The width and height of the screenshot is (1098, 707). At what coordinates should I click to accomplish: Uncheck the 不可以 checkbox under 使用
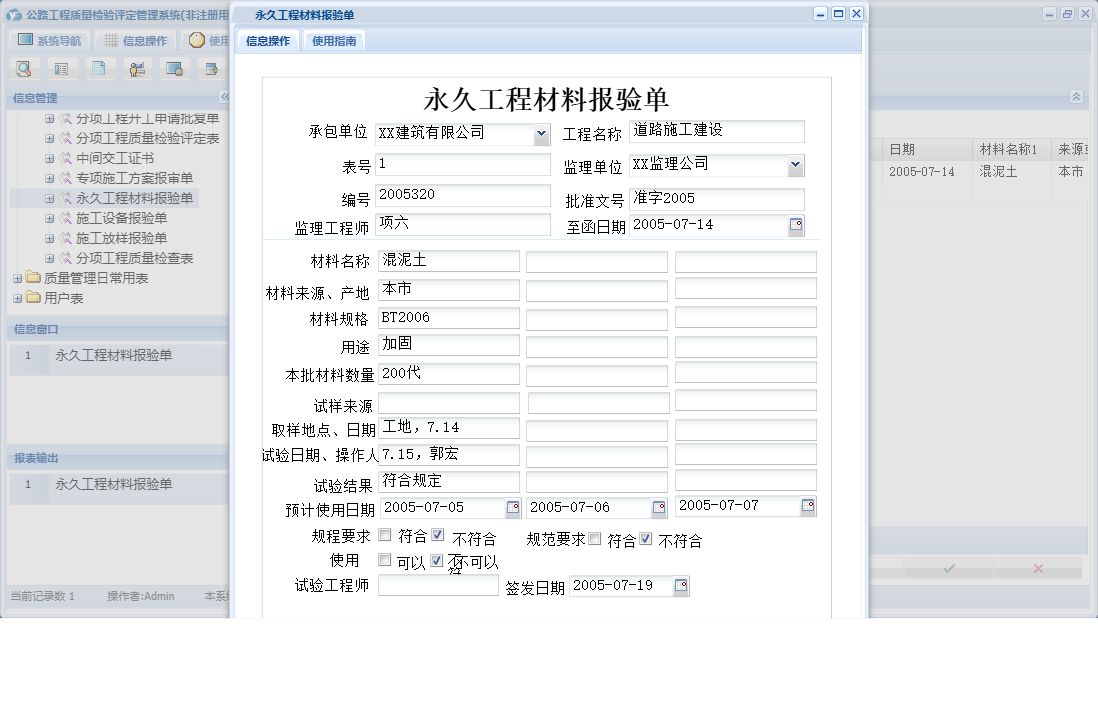click(436, 561)
